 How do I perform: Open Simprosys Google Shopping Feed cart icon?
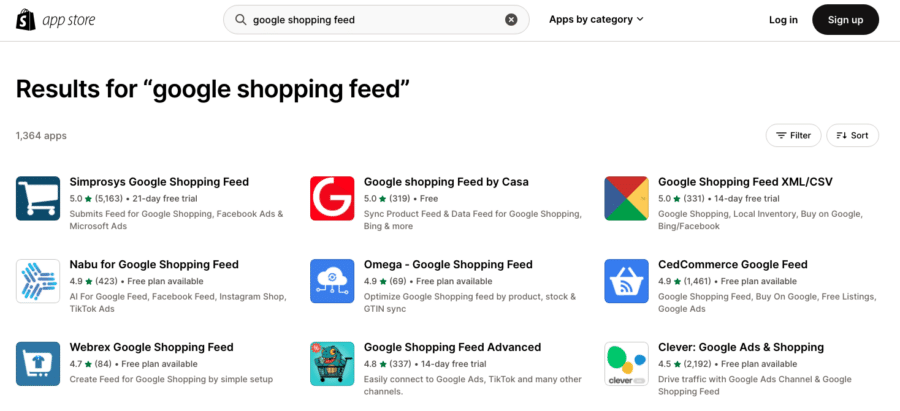coord(38,199)
